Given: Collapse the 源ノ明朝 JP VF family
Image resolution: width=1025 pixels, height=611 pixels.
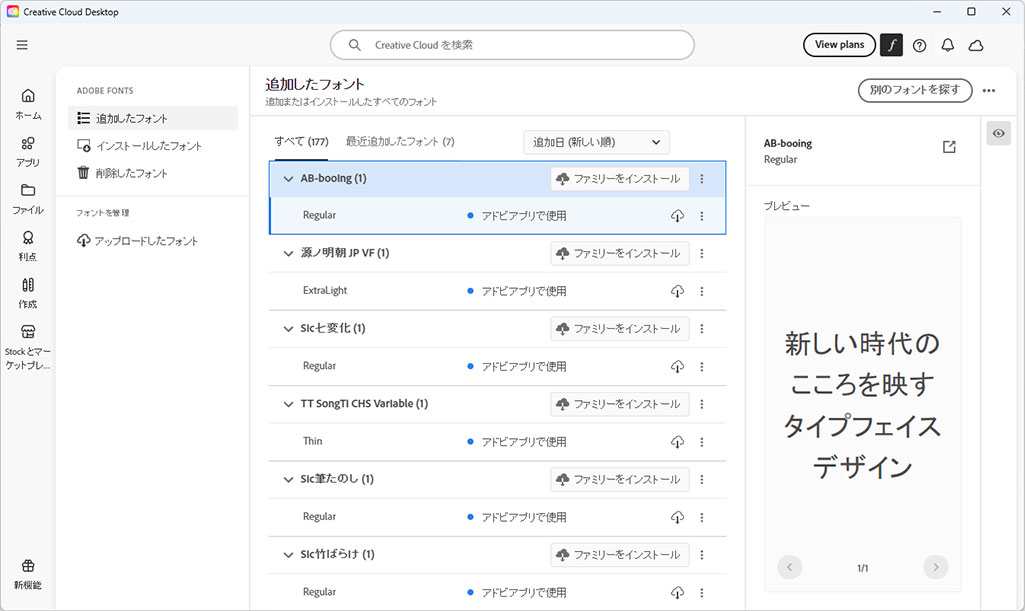Looking at the screenshot, I should coord(288,254).
